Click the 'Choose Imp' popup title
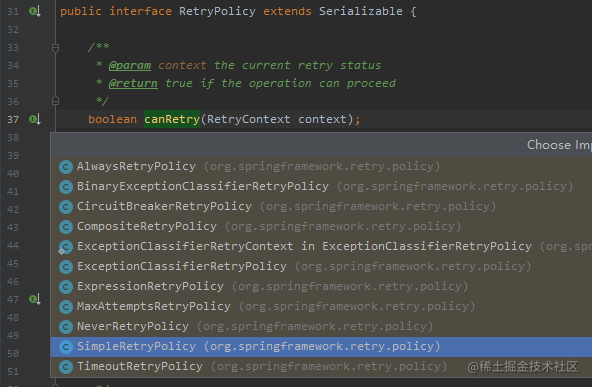Screen dimensions: 592x387 pyautogui.click(x=559, y=145)
